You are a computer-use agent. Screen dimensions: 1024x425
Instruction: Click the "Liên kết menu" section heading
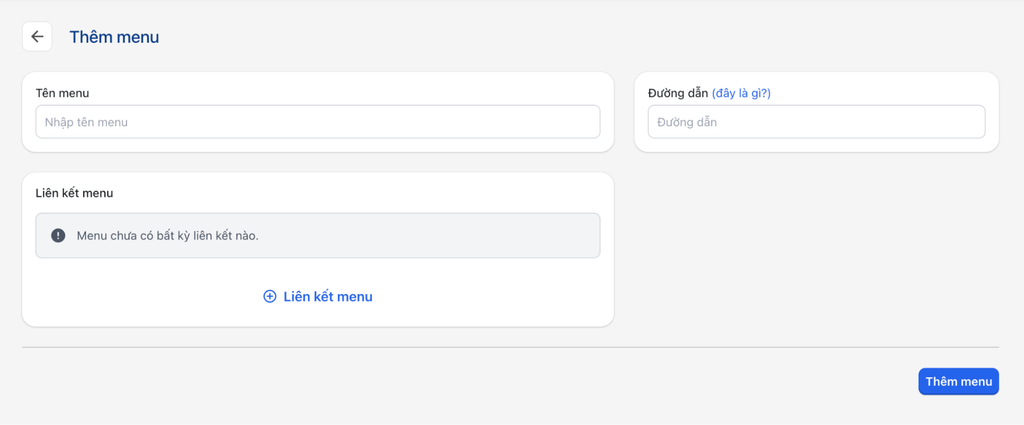click(74, 193)
